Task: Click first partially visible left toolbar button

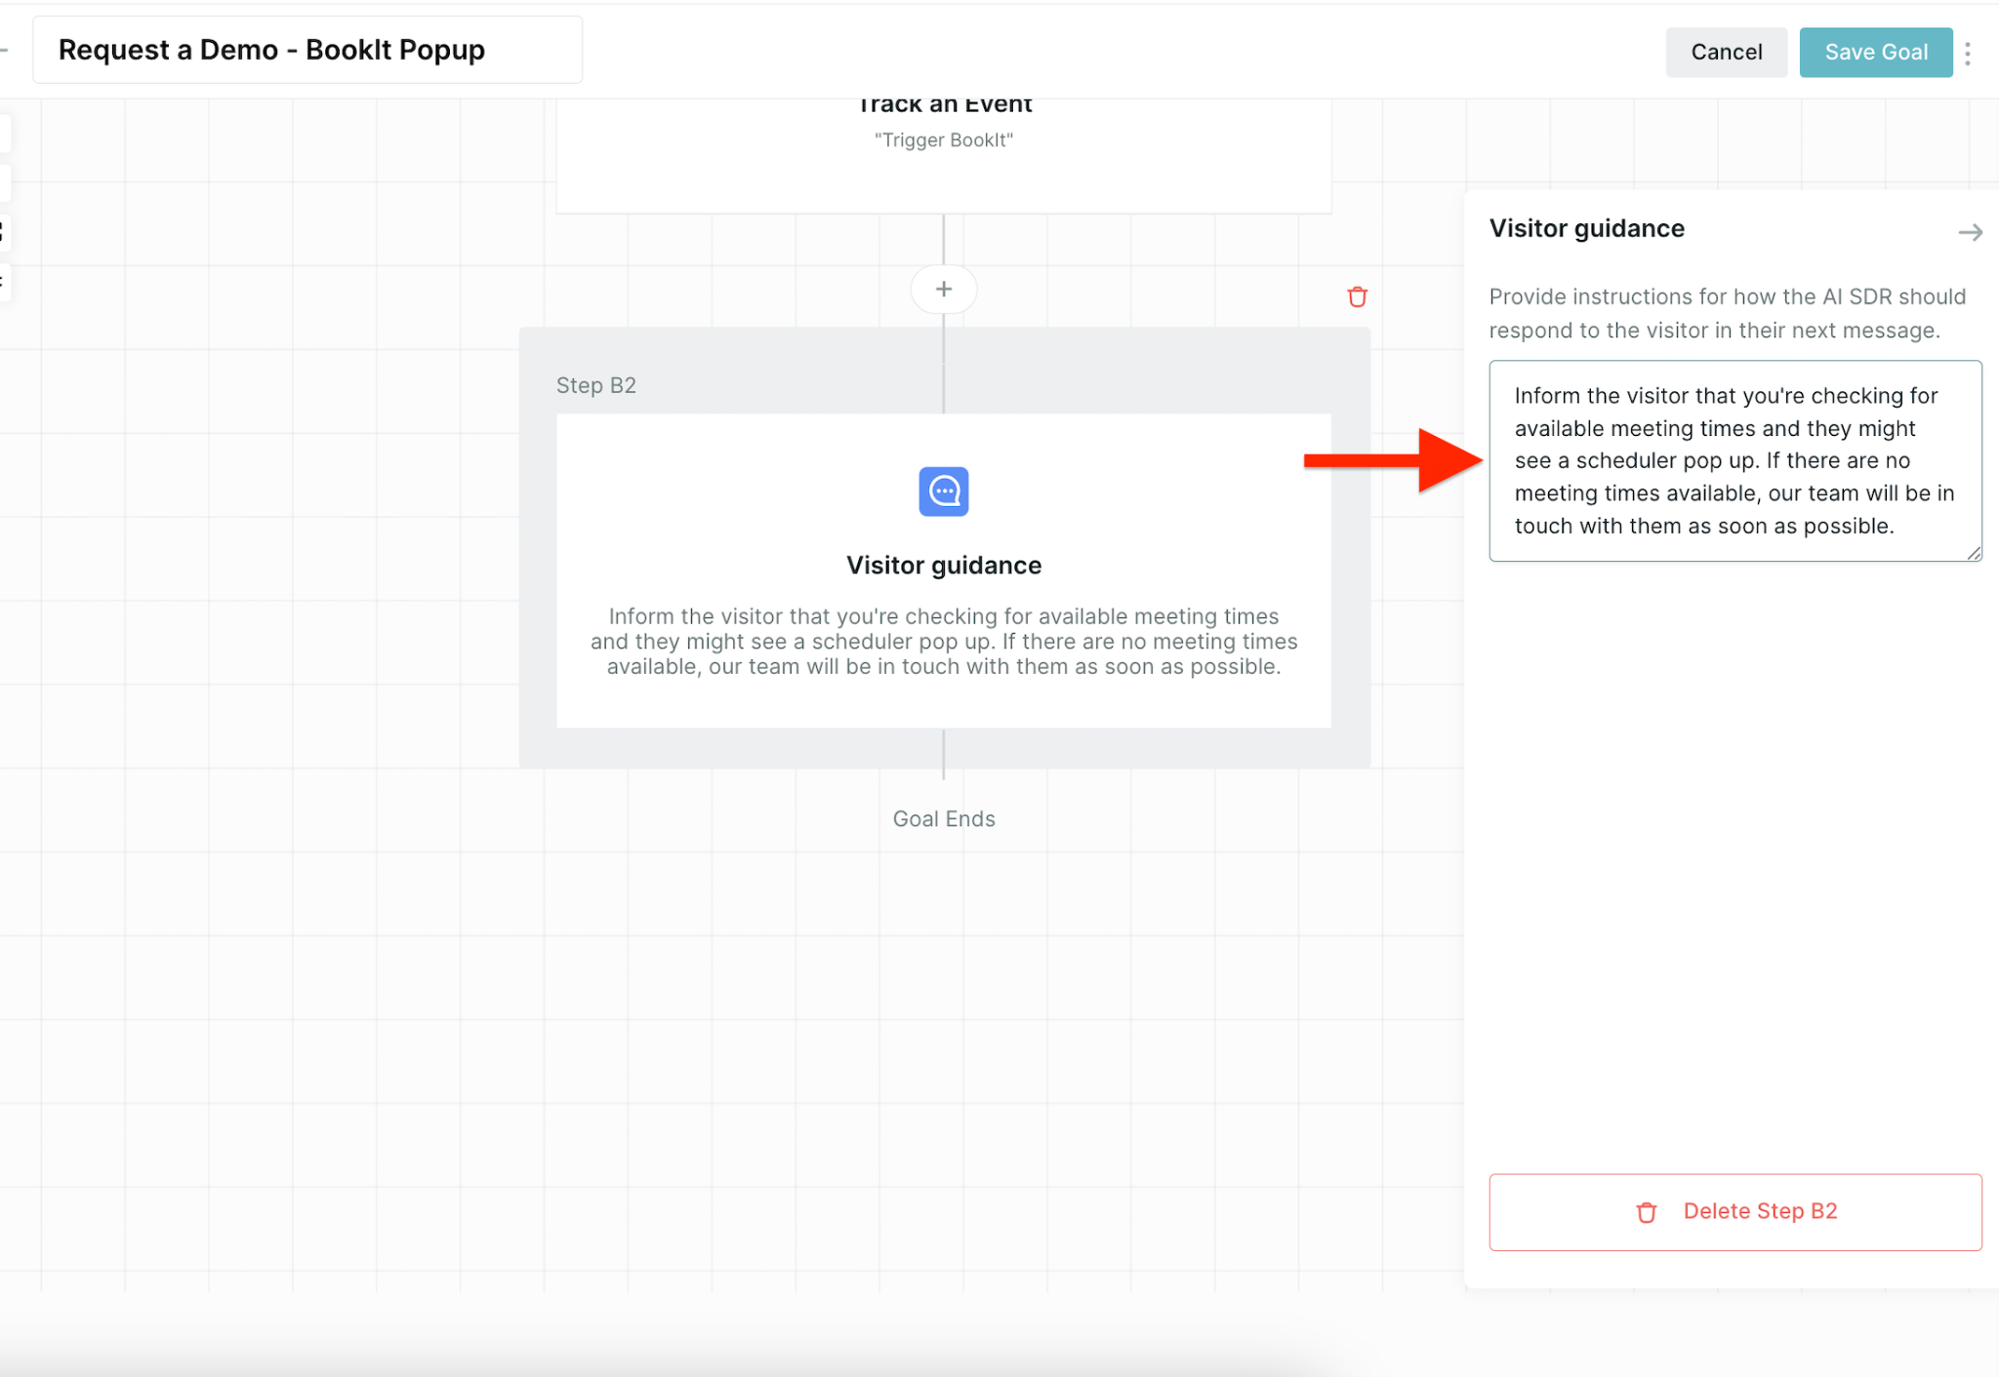Action: pos(4,133)
